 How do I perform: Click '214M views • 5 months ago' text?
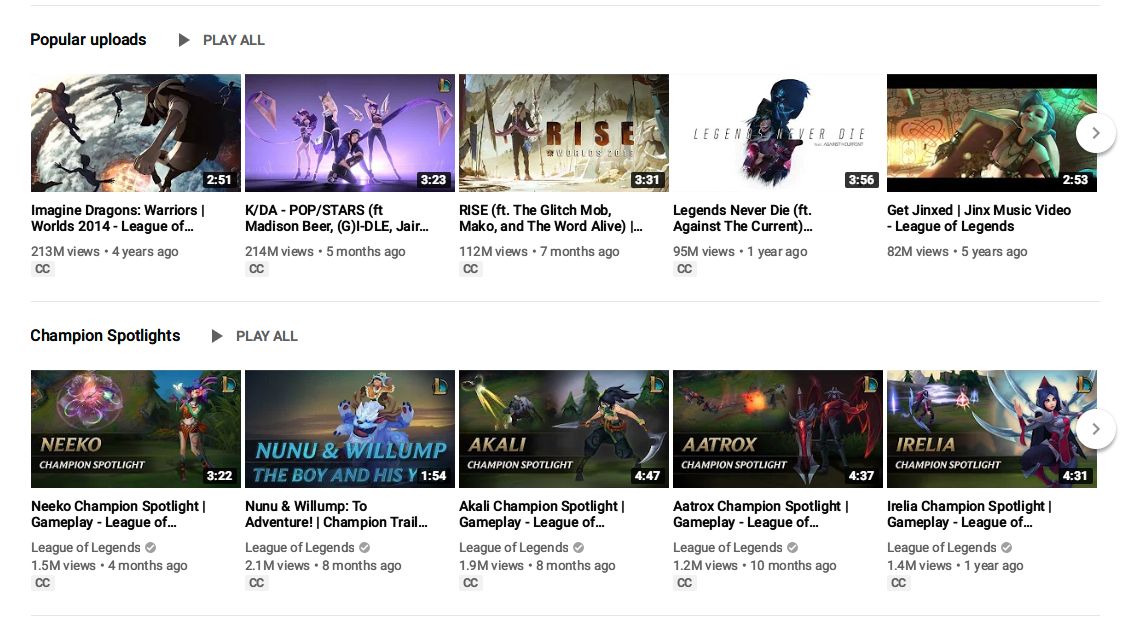325,252
